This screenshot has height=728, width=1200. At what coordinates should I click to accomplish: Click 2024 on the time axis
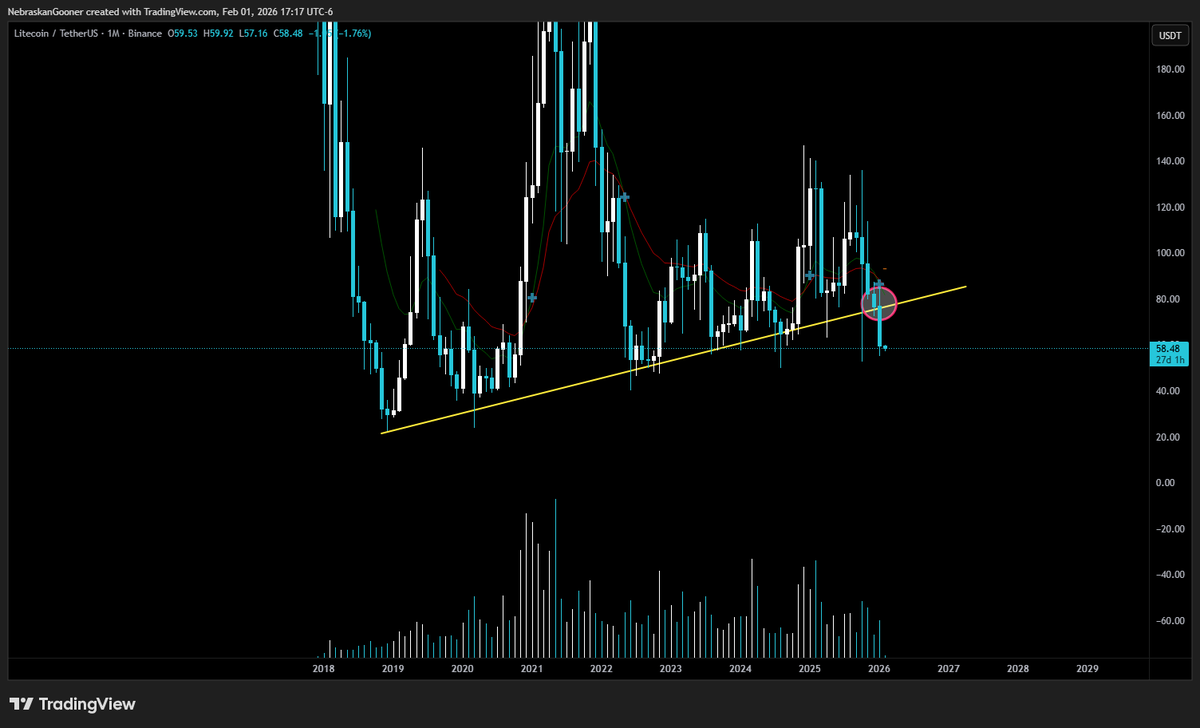tap(740, 668)
